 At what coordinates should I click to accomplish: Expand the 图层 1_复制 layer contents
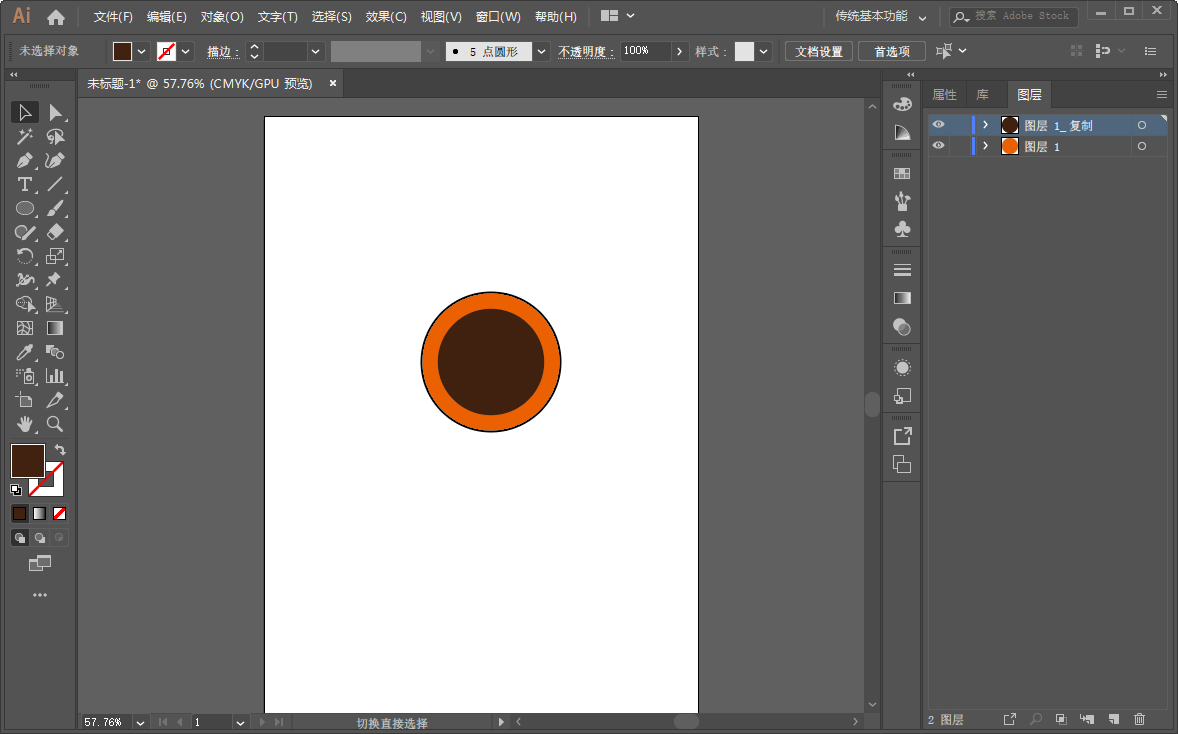pyautogui.click(x=985, y=125)
